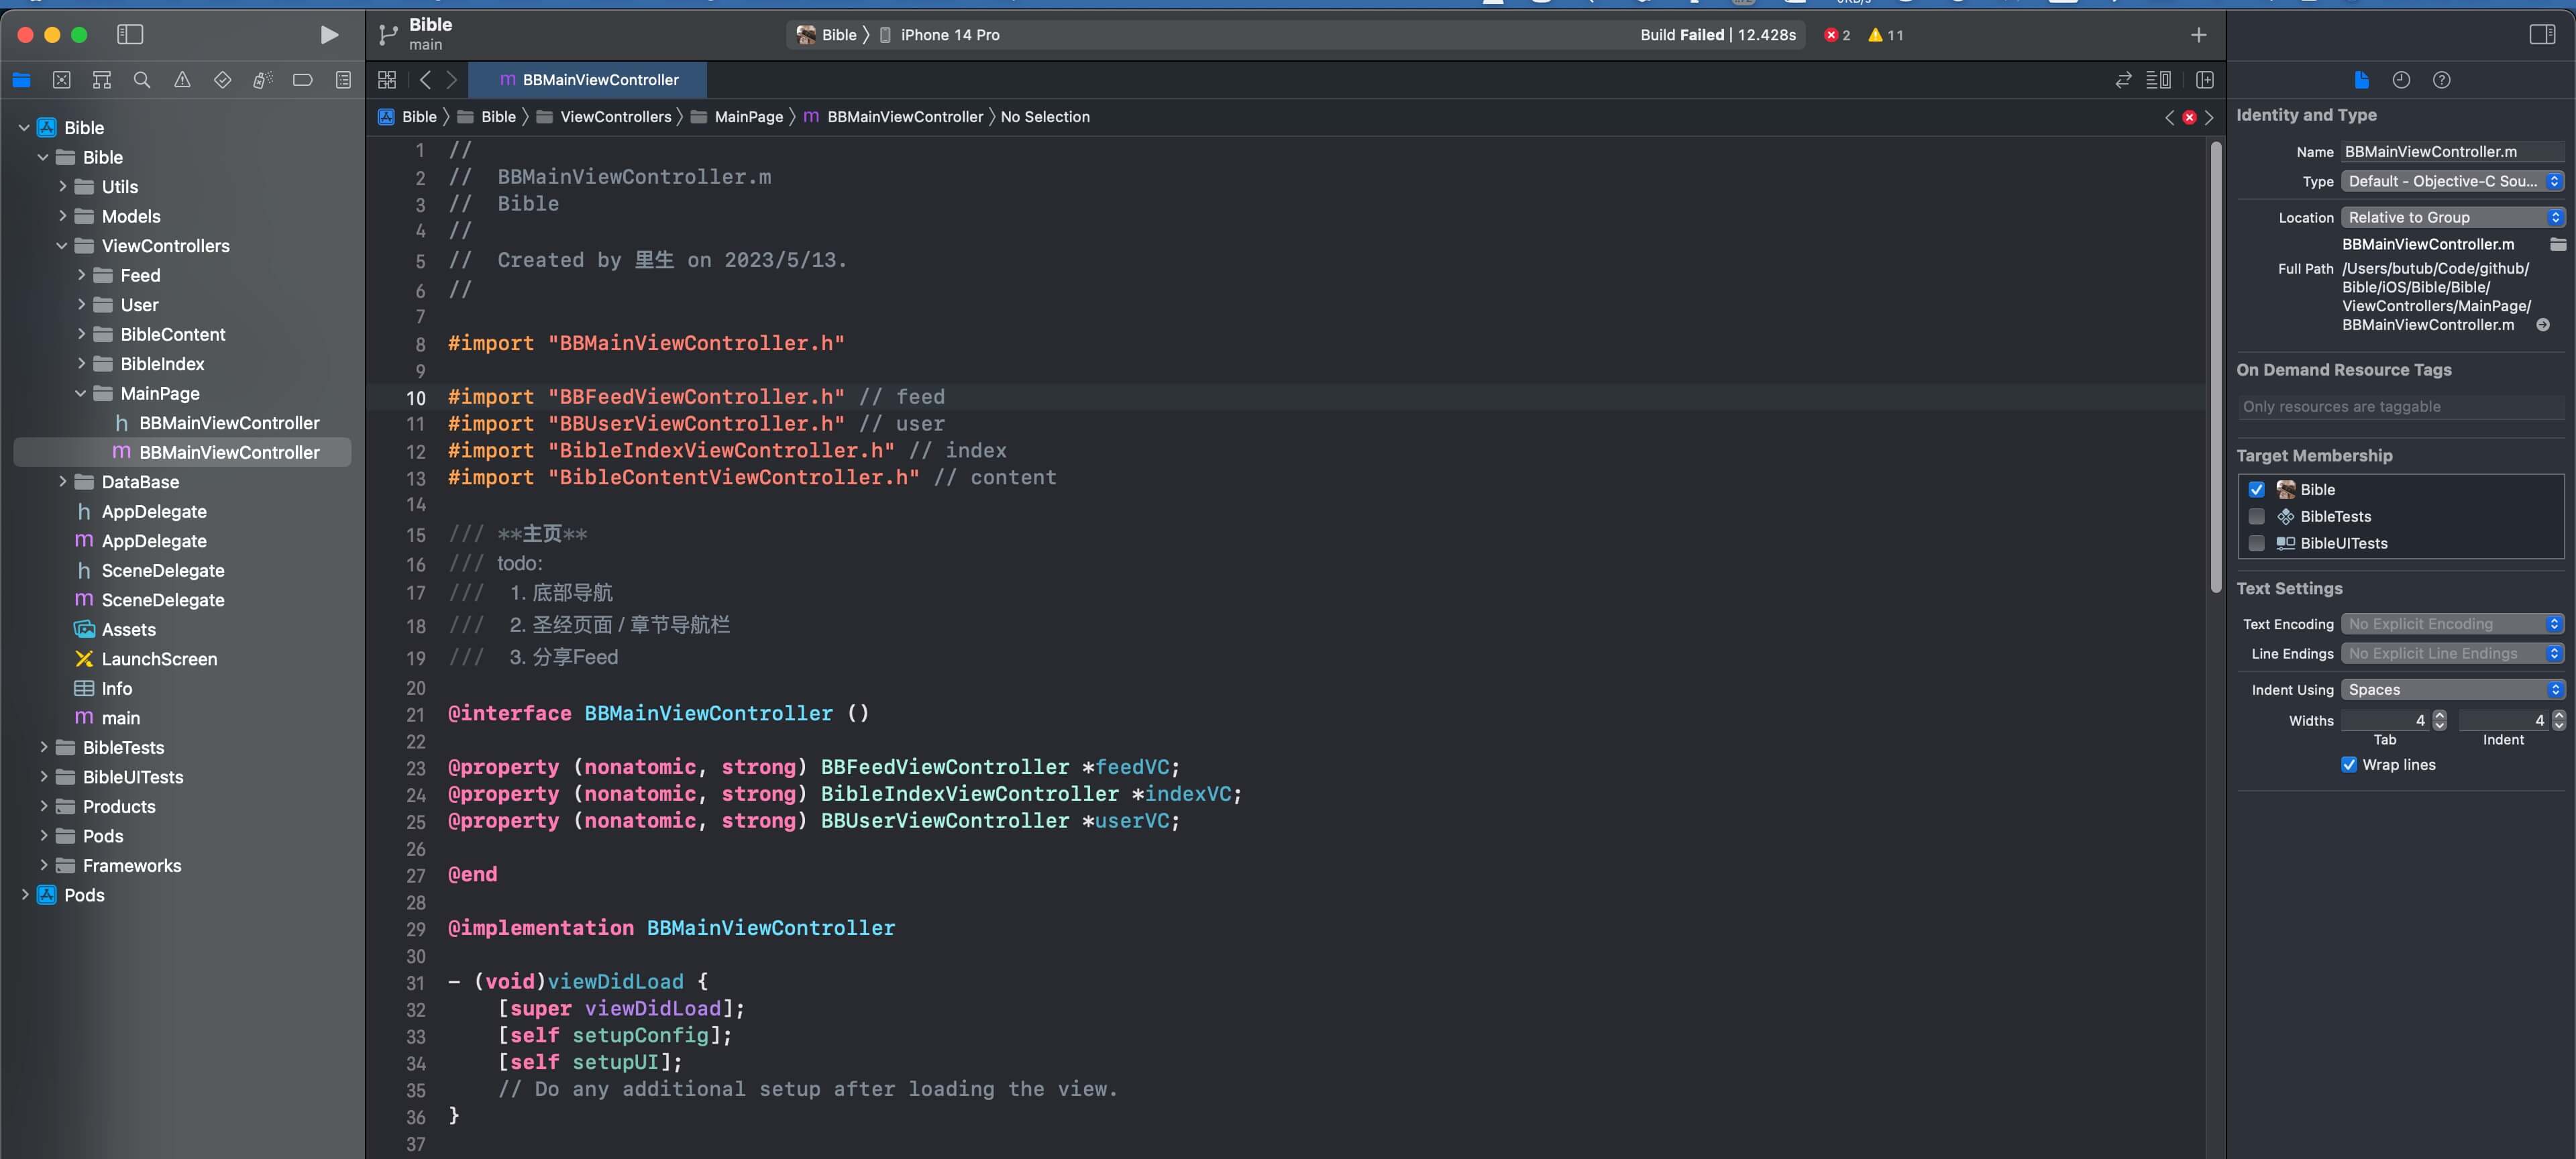The width and height of the screenshot is (2576, 1159).
Task: Expand the Utils folder
Action: click(x=62, y=187)
